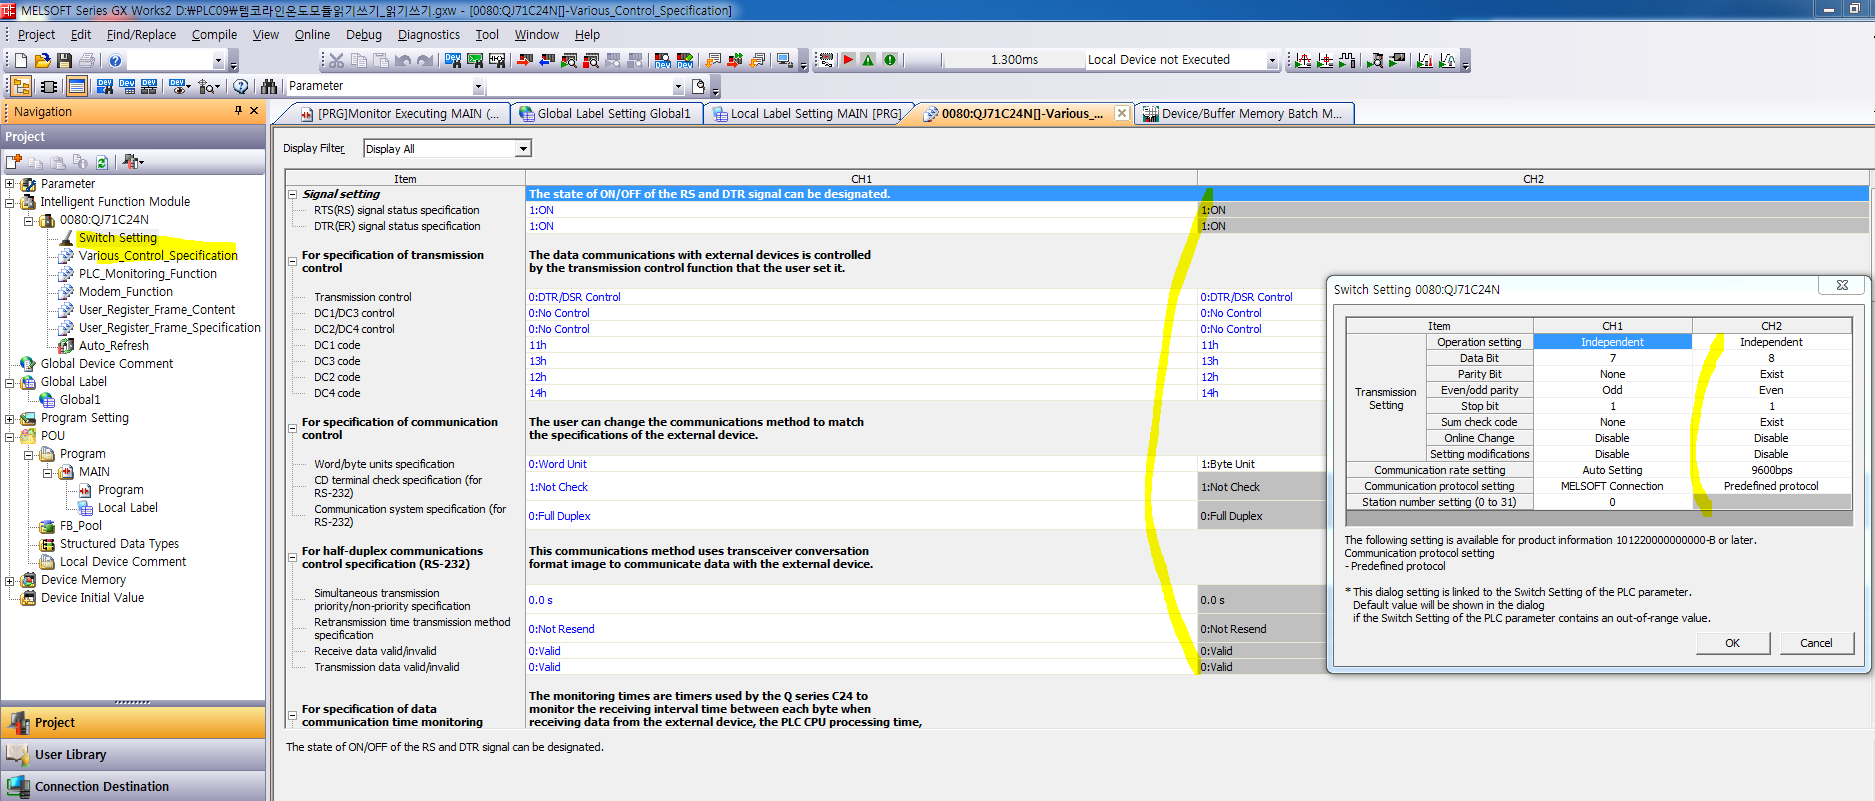Click the parameter search page icon

tap(698, 86)
